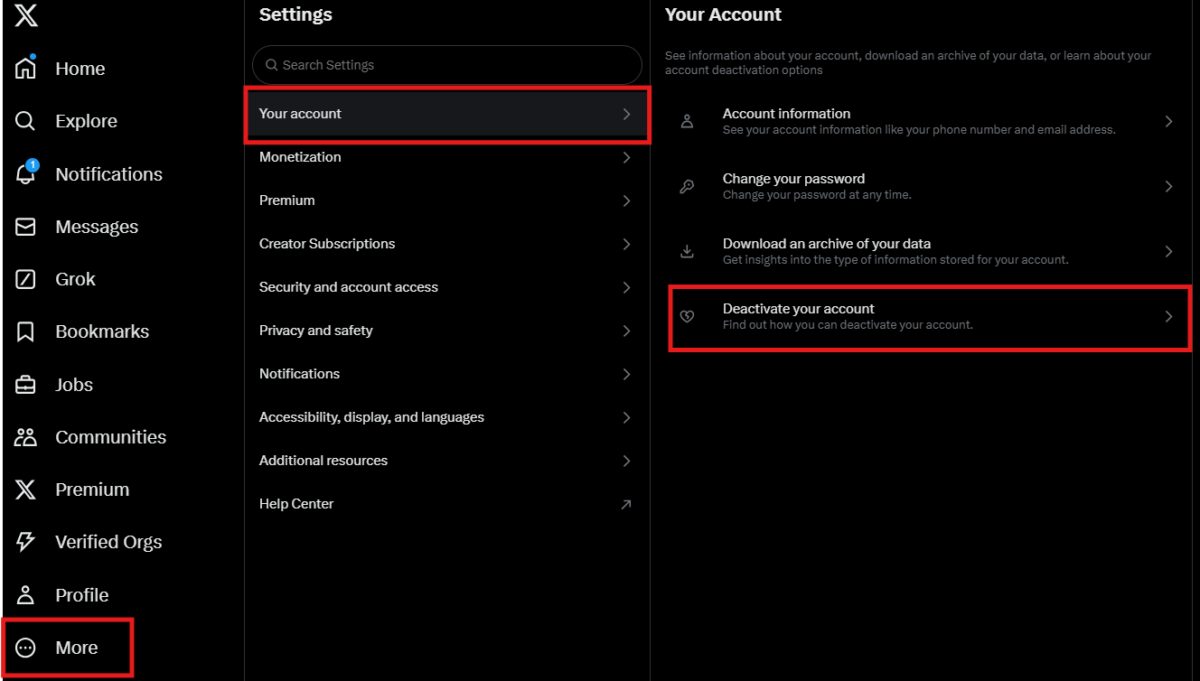Open Notifications label in left sidebar
This screenshot has width=1200, height=681.
click(109, 174)
